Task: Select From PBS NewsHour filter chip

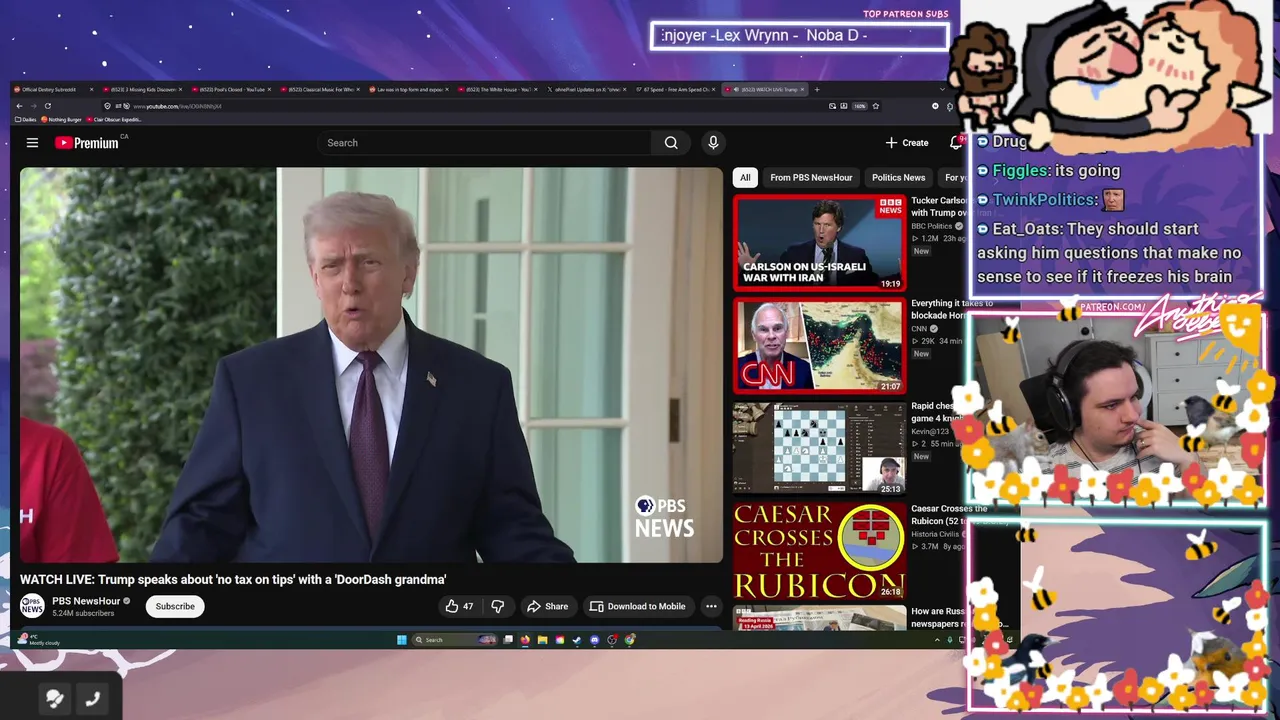Action: [x=811, y=177]
